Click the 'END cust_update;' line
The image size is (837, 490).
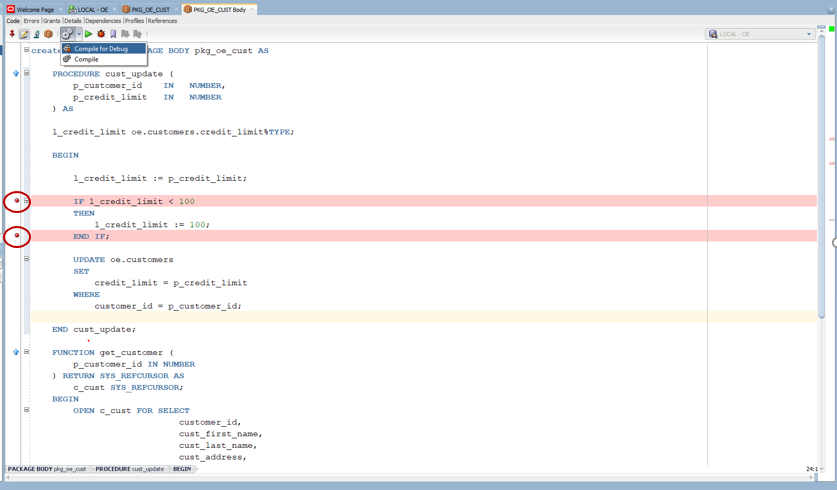tap(94, 329)
